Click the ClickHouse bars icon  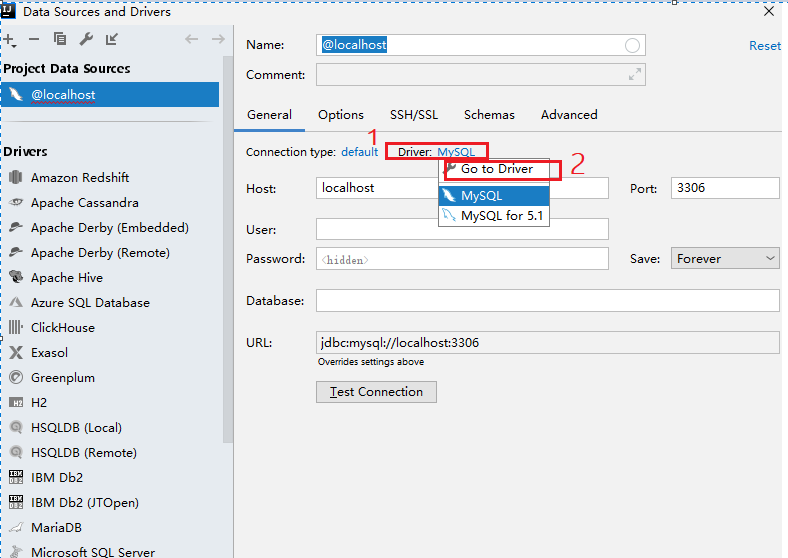16,327
